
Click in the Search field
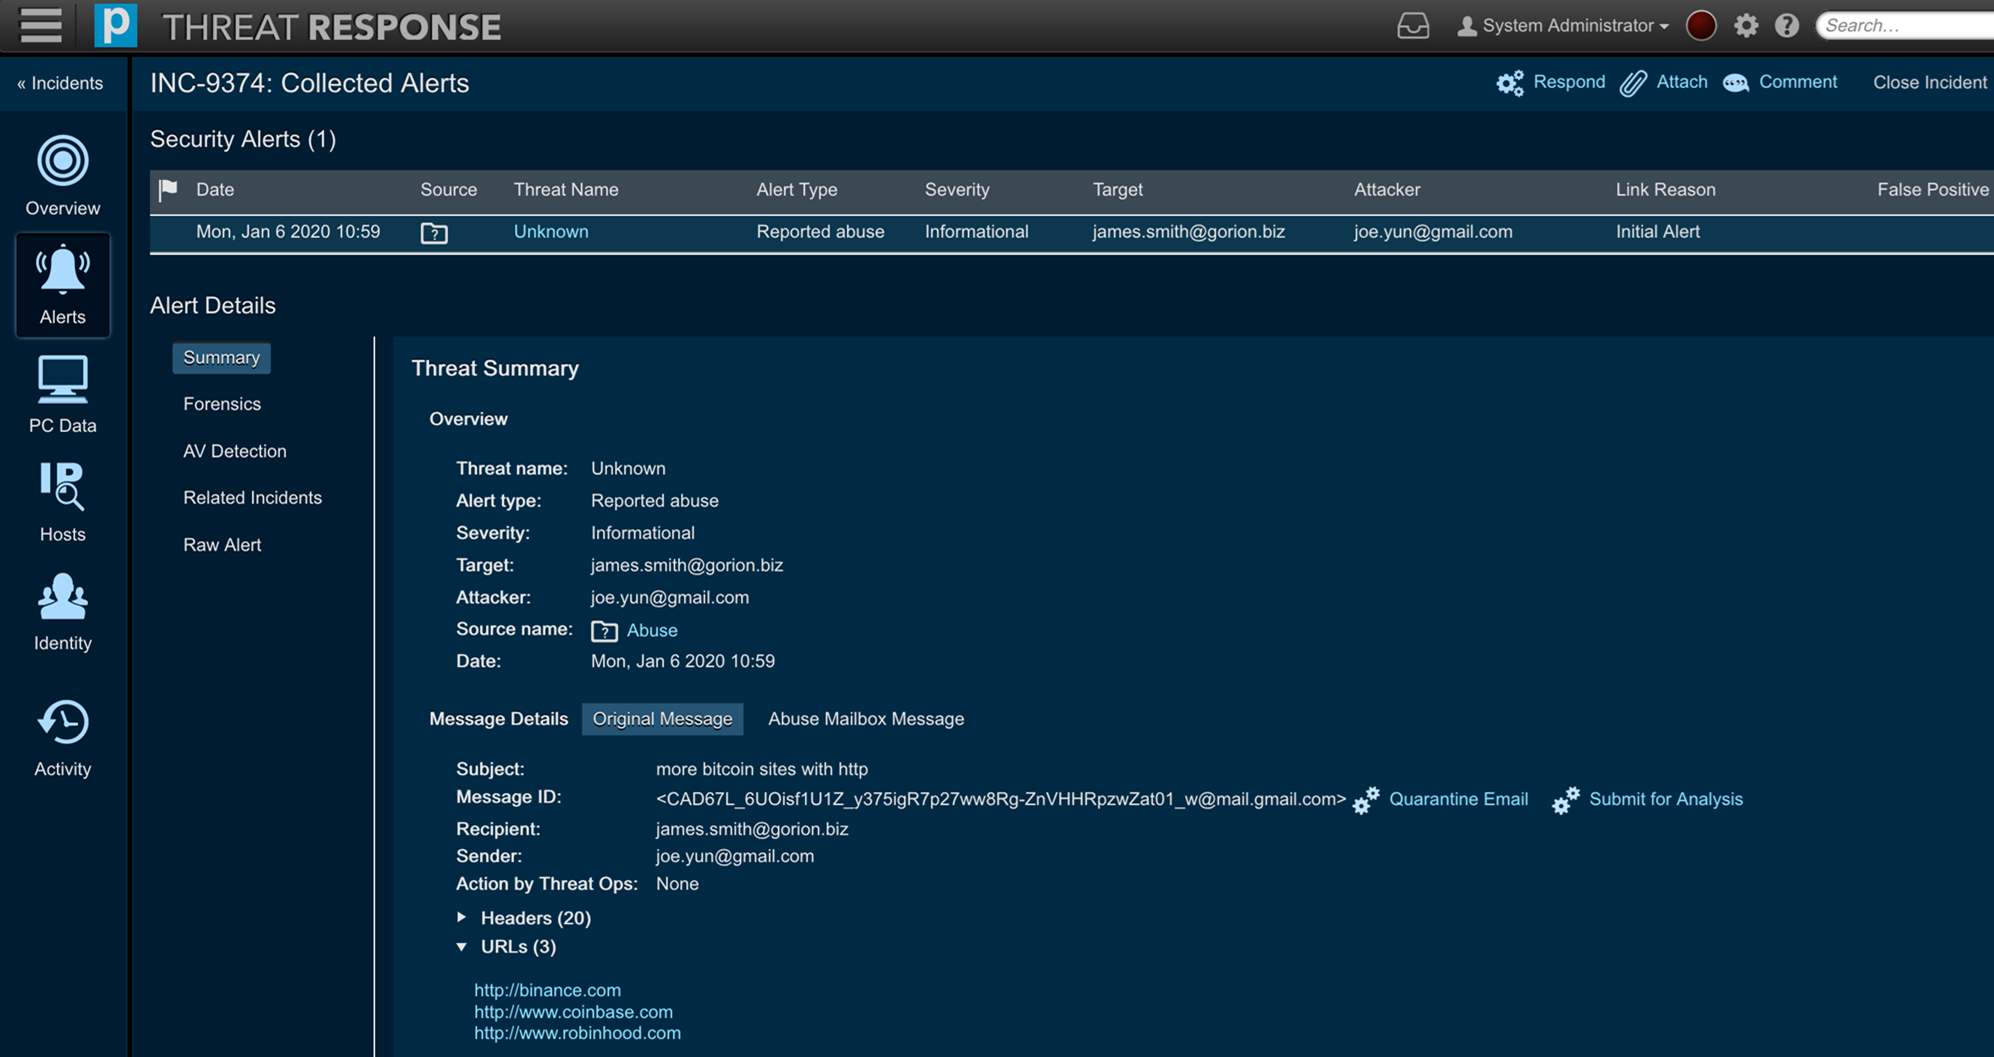pyautogui.click(x=1905, y=26)
